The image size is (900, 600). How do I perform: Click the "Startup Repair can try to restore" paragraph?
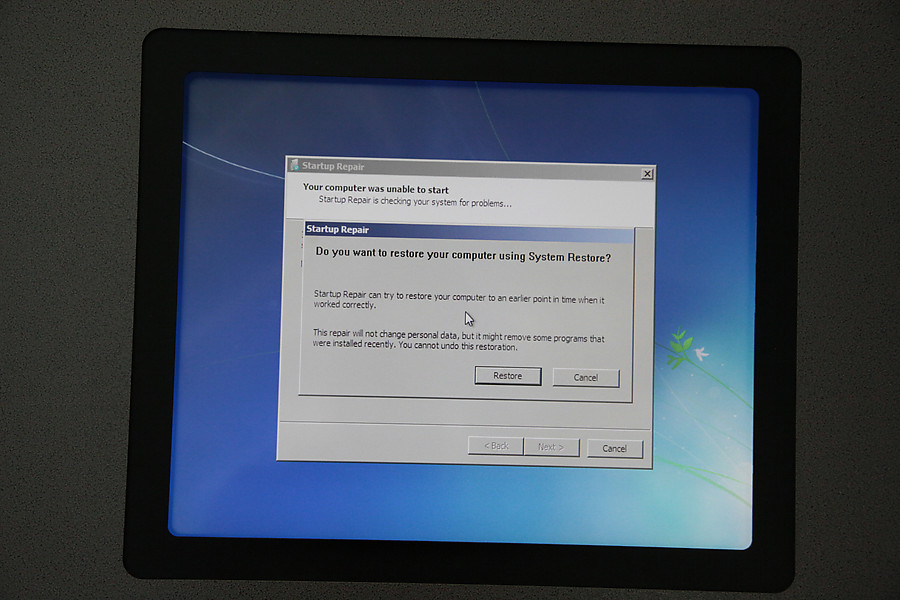point(459,300)
